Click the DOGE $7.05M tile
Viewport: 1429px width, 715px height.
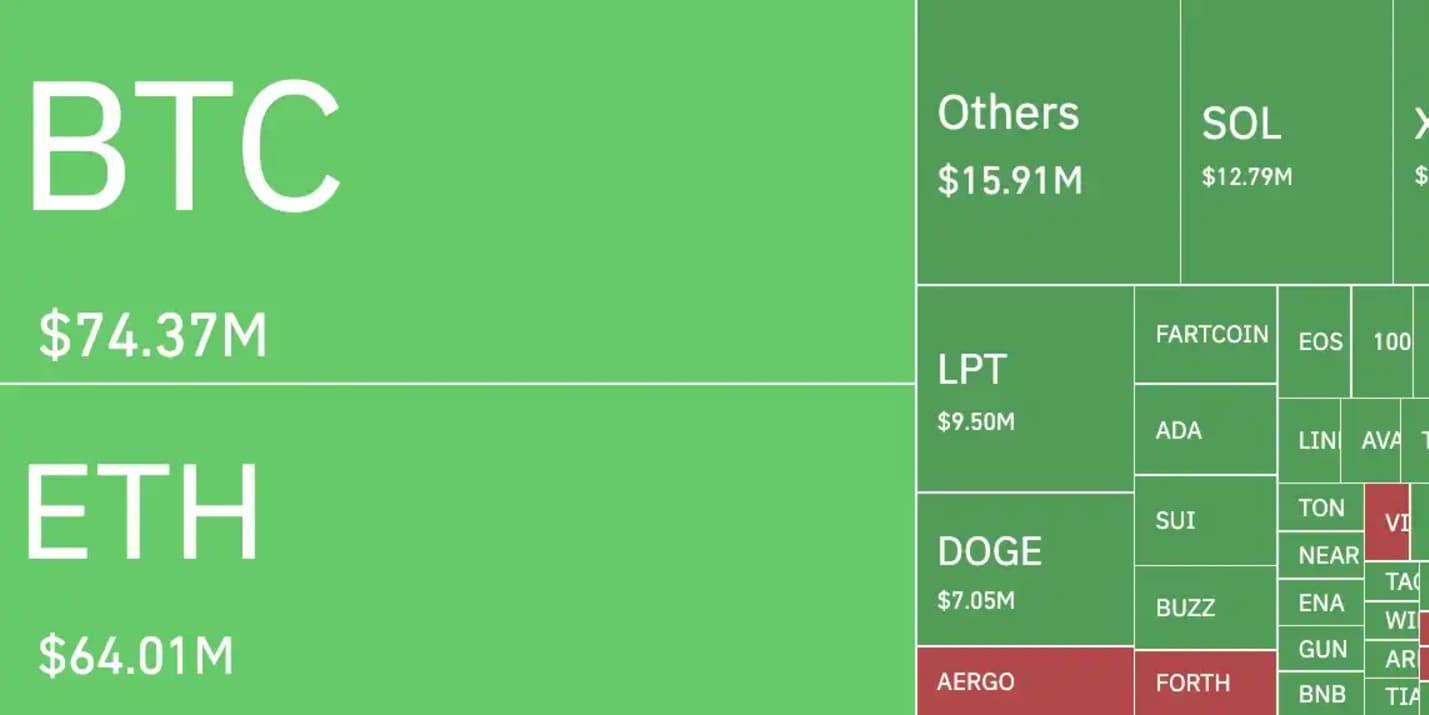point(1025,569)
